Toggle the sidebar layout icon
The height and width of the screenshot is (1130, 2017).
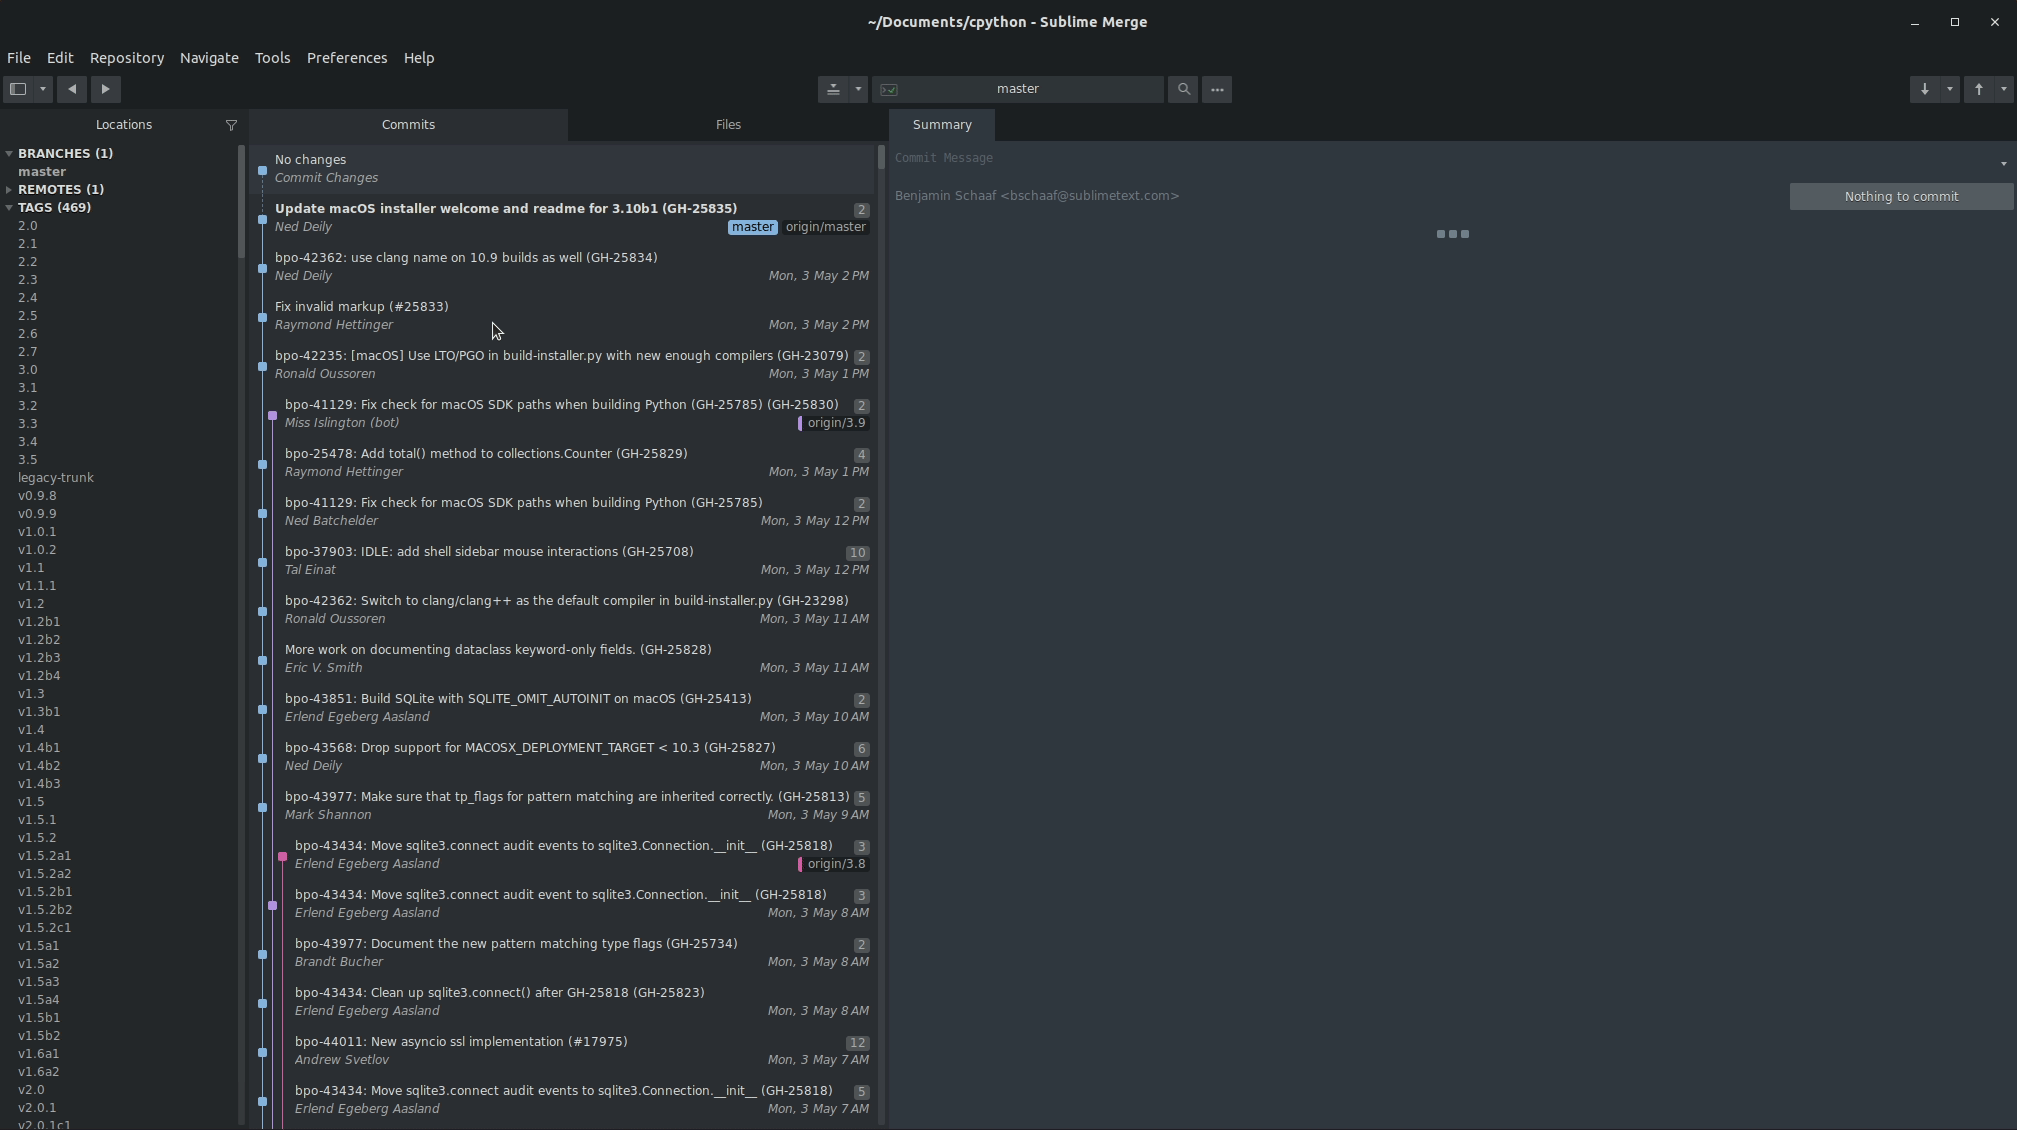click(x=18, y=89)
